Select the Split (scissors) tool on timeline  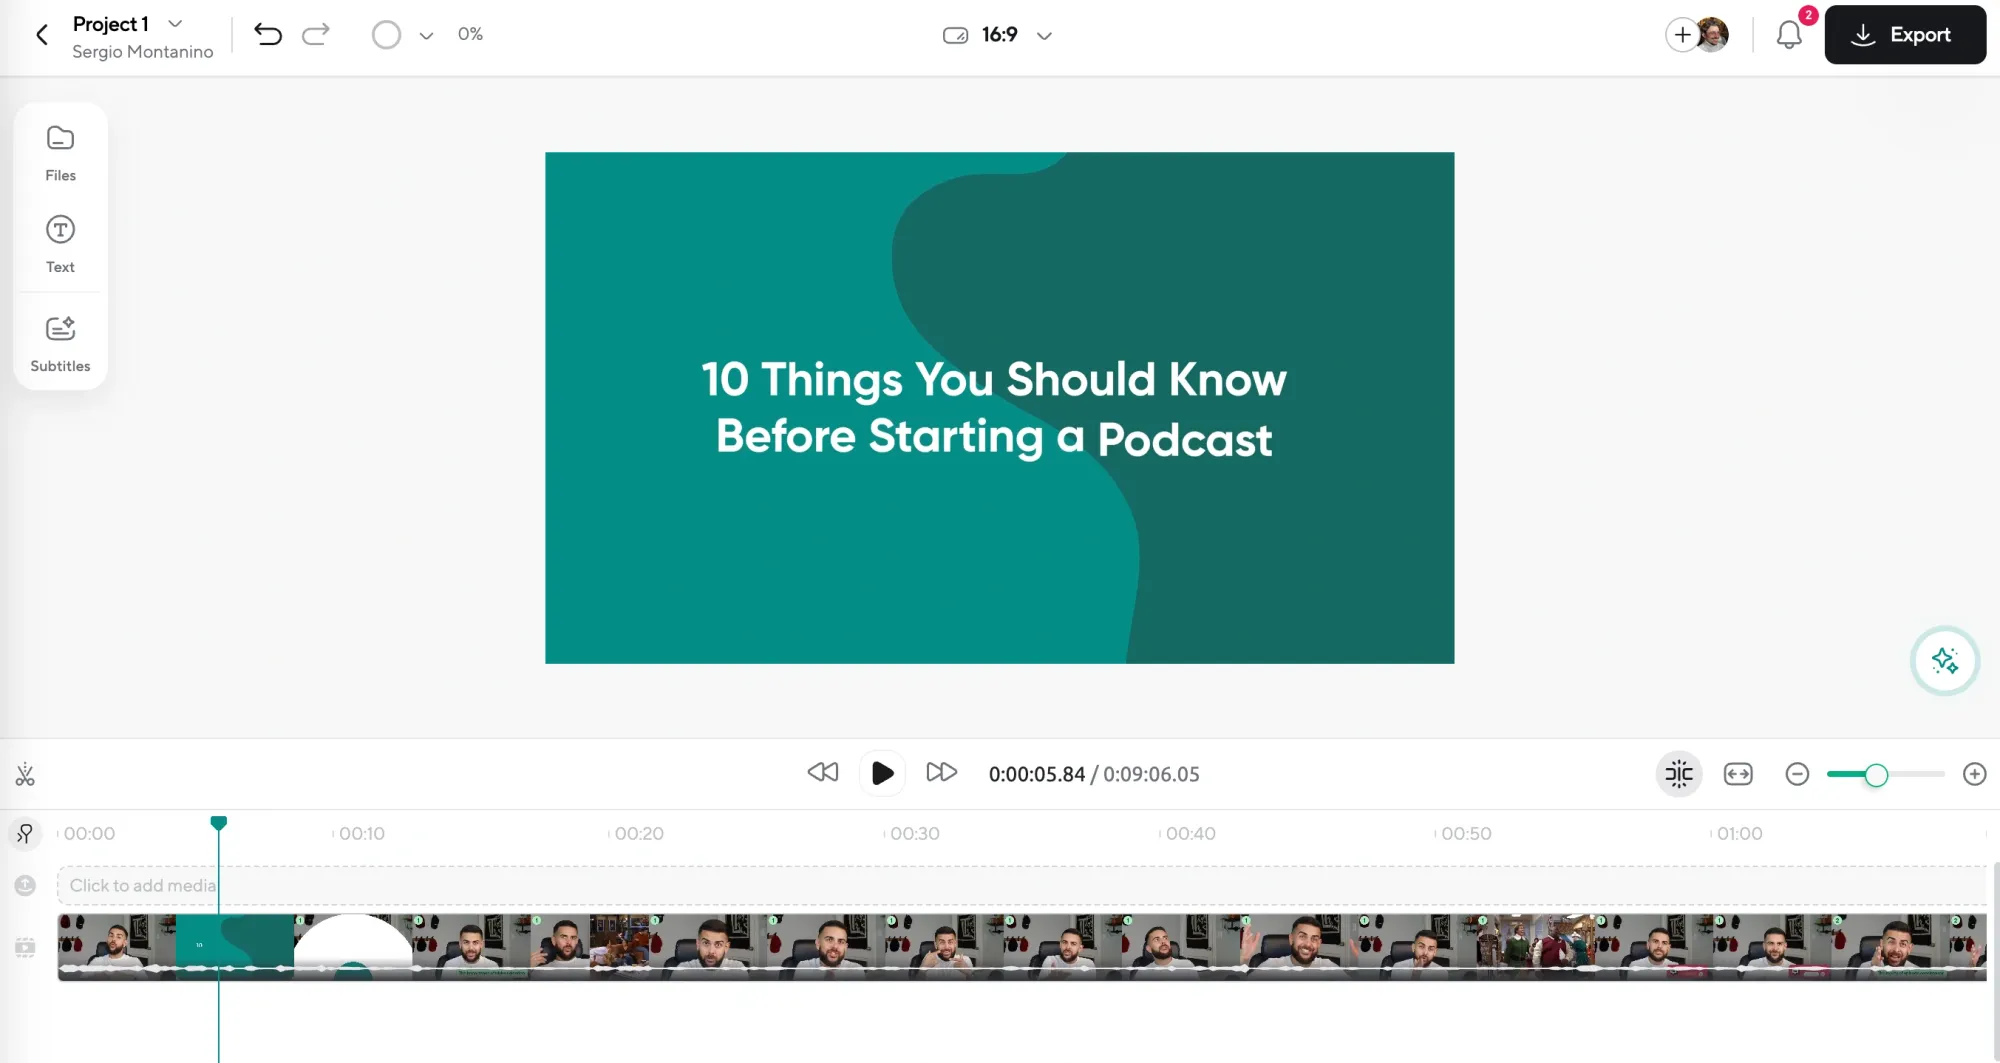click(24, 774)
